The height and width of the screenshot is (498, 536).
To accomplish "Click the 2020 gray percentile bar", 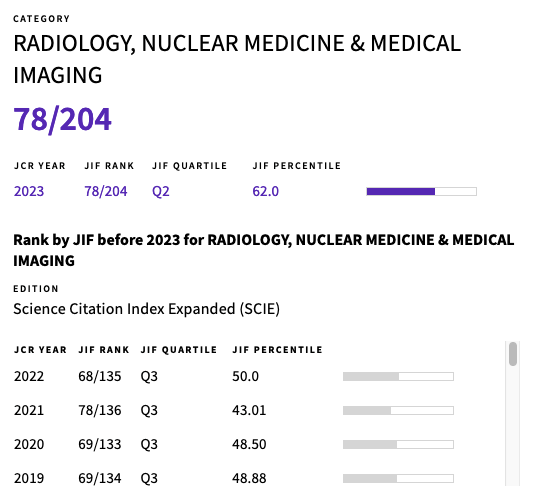I will click(398, 445).
